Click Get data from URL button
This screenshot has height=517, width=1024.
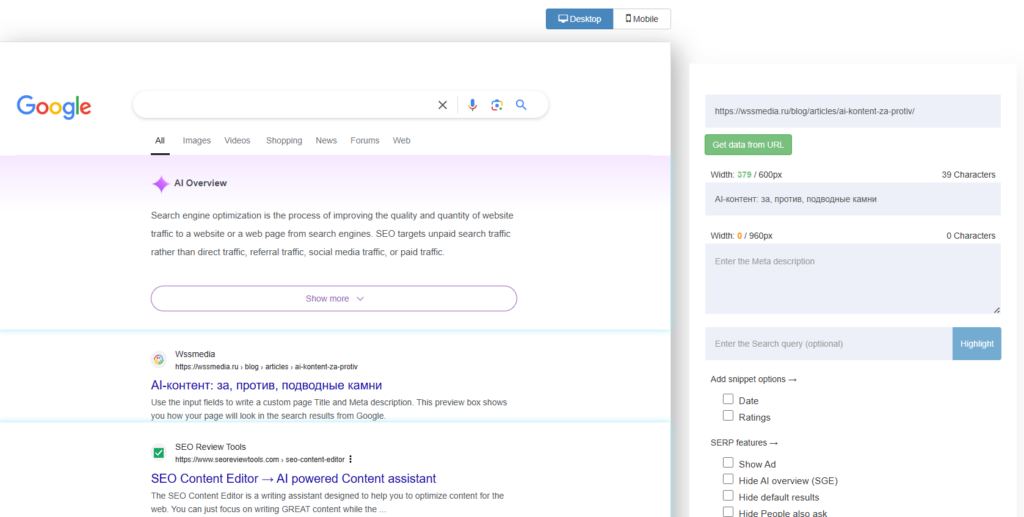coord(748,145)
